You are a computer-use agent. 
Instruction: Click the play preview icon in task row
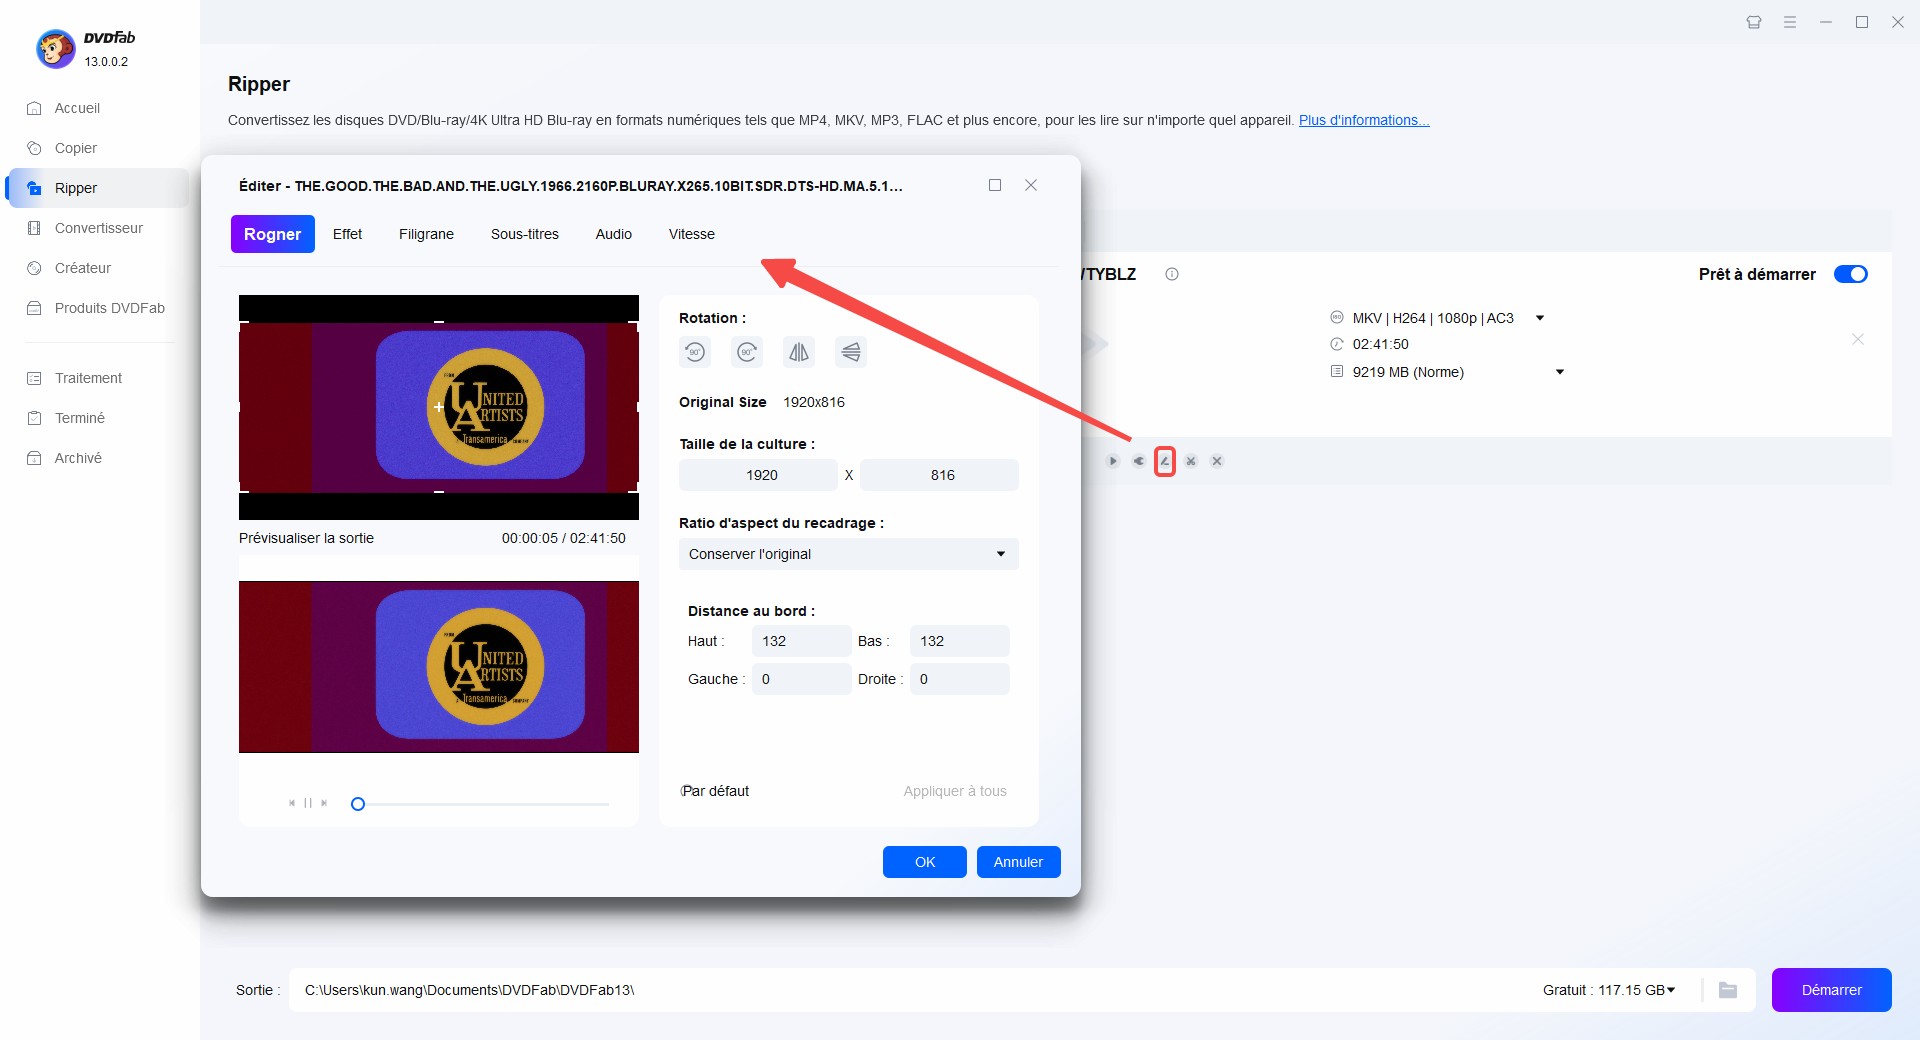1113,461
